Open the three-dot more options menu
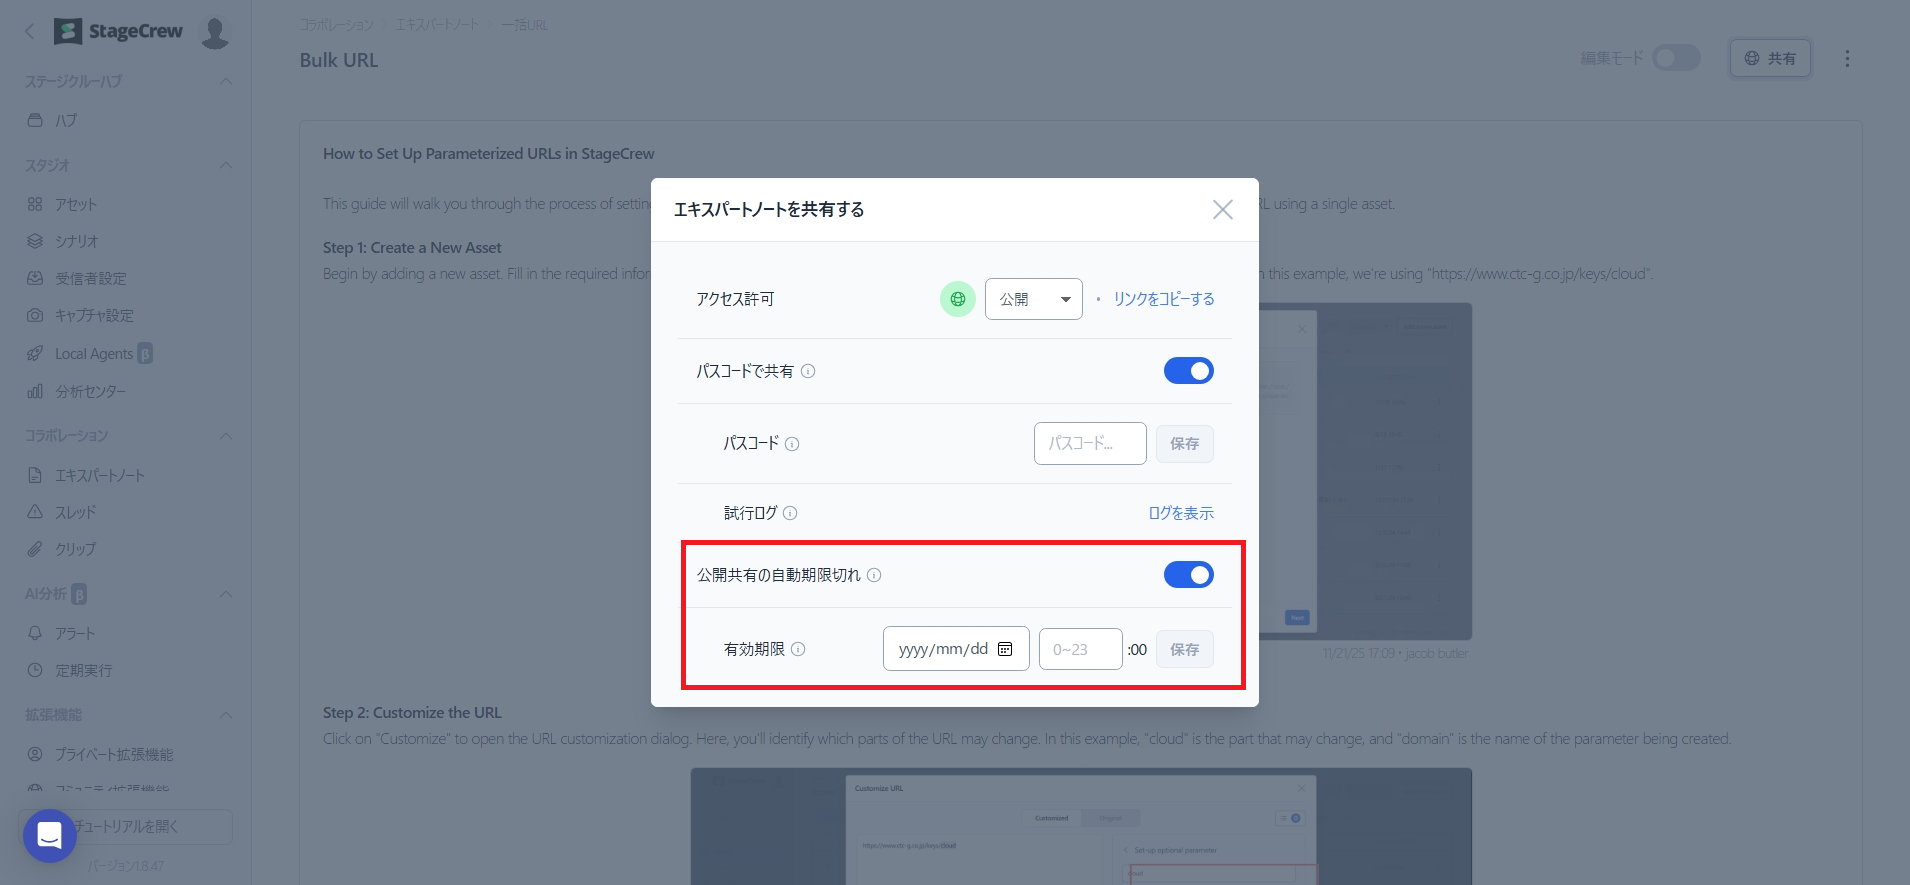The image size is (1910, 885). 1847,59
